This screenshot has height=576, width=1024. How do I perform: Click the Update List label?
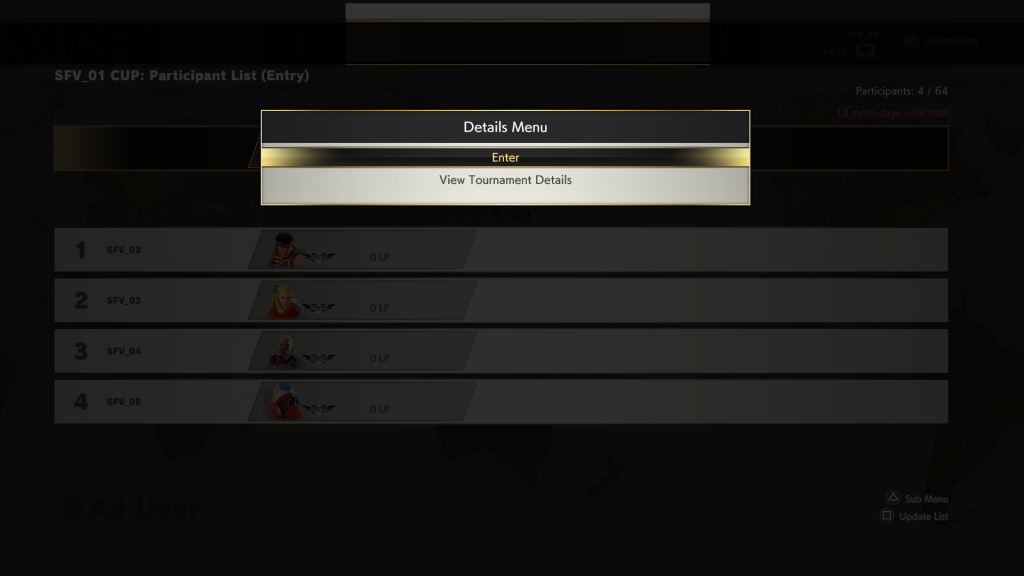[923, 517]
